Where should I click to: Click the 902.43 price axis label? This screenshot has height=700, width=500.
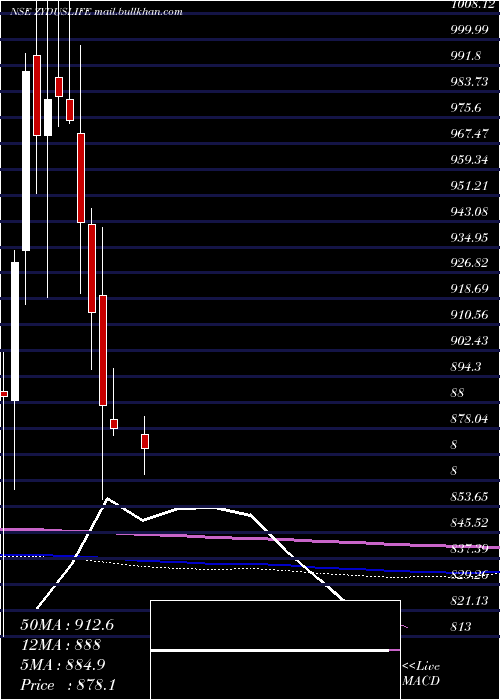470,341
